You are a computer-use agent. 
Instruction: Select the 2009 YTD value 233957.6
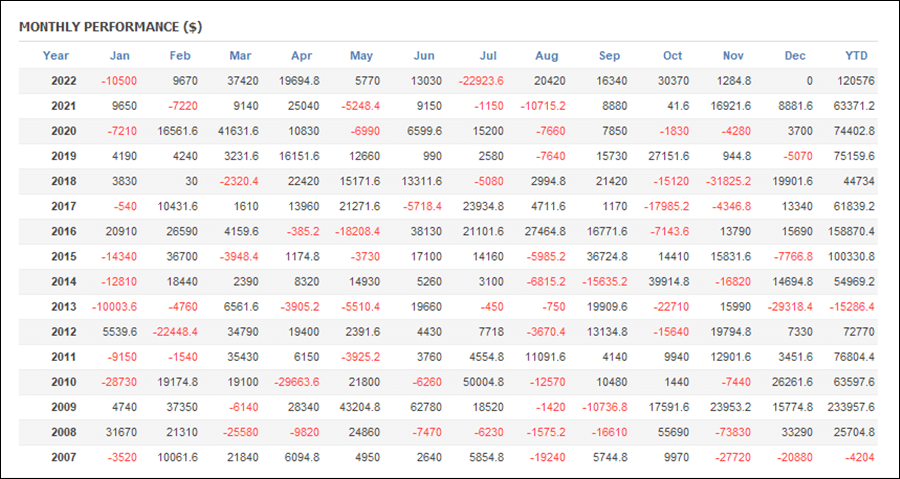tap(851, 407)
